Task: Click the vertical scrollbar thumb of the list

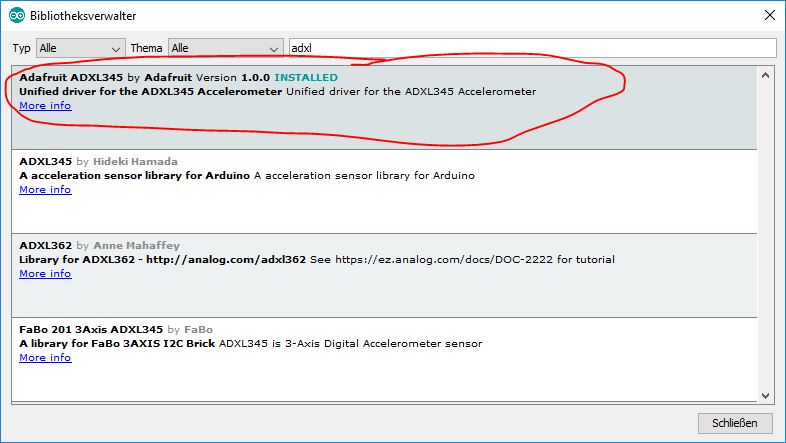Action: pyautogui.click(x=766, y=230)
